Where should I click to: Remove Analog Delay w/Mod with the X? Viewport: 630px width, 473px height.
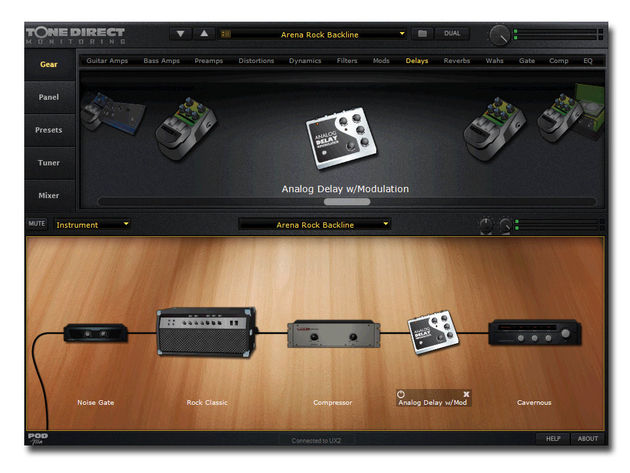tap(466, 394)
